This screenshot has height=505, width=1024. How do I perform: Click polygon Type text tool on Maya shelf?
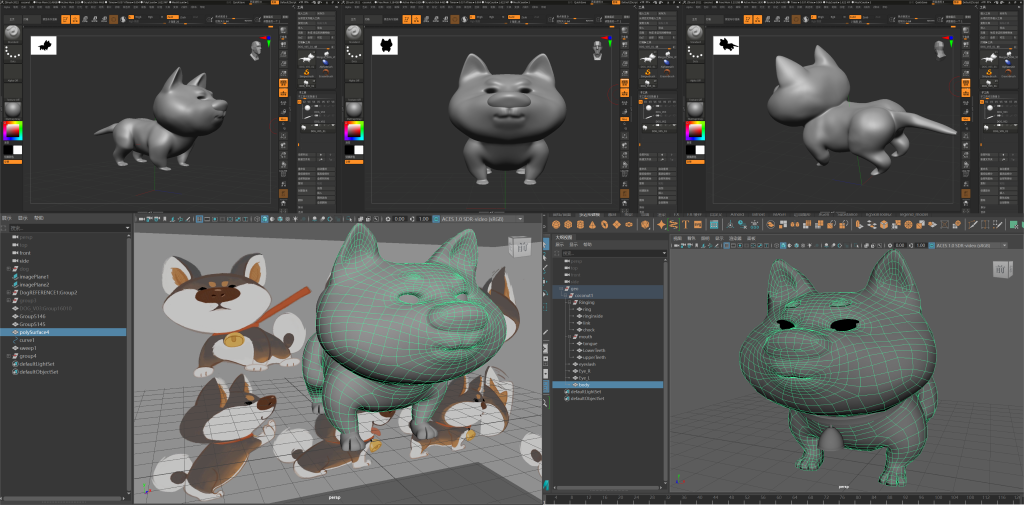[685, 224]
